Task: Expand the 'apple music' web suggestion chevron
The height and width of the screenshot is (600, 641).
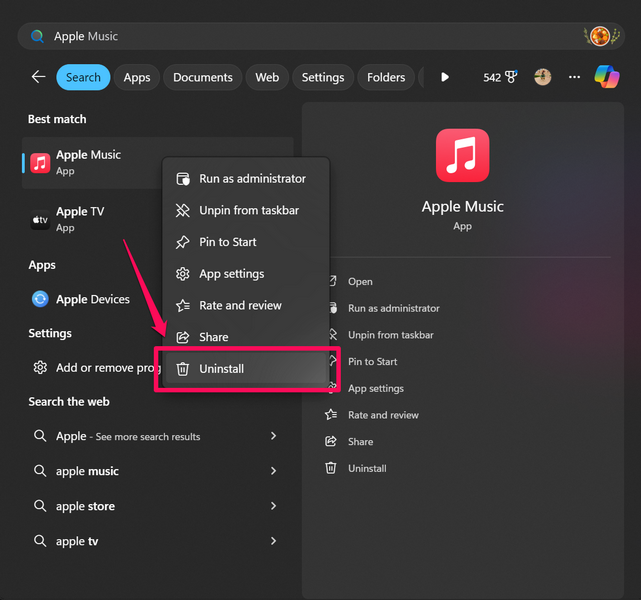Action: pos(274,471)
